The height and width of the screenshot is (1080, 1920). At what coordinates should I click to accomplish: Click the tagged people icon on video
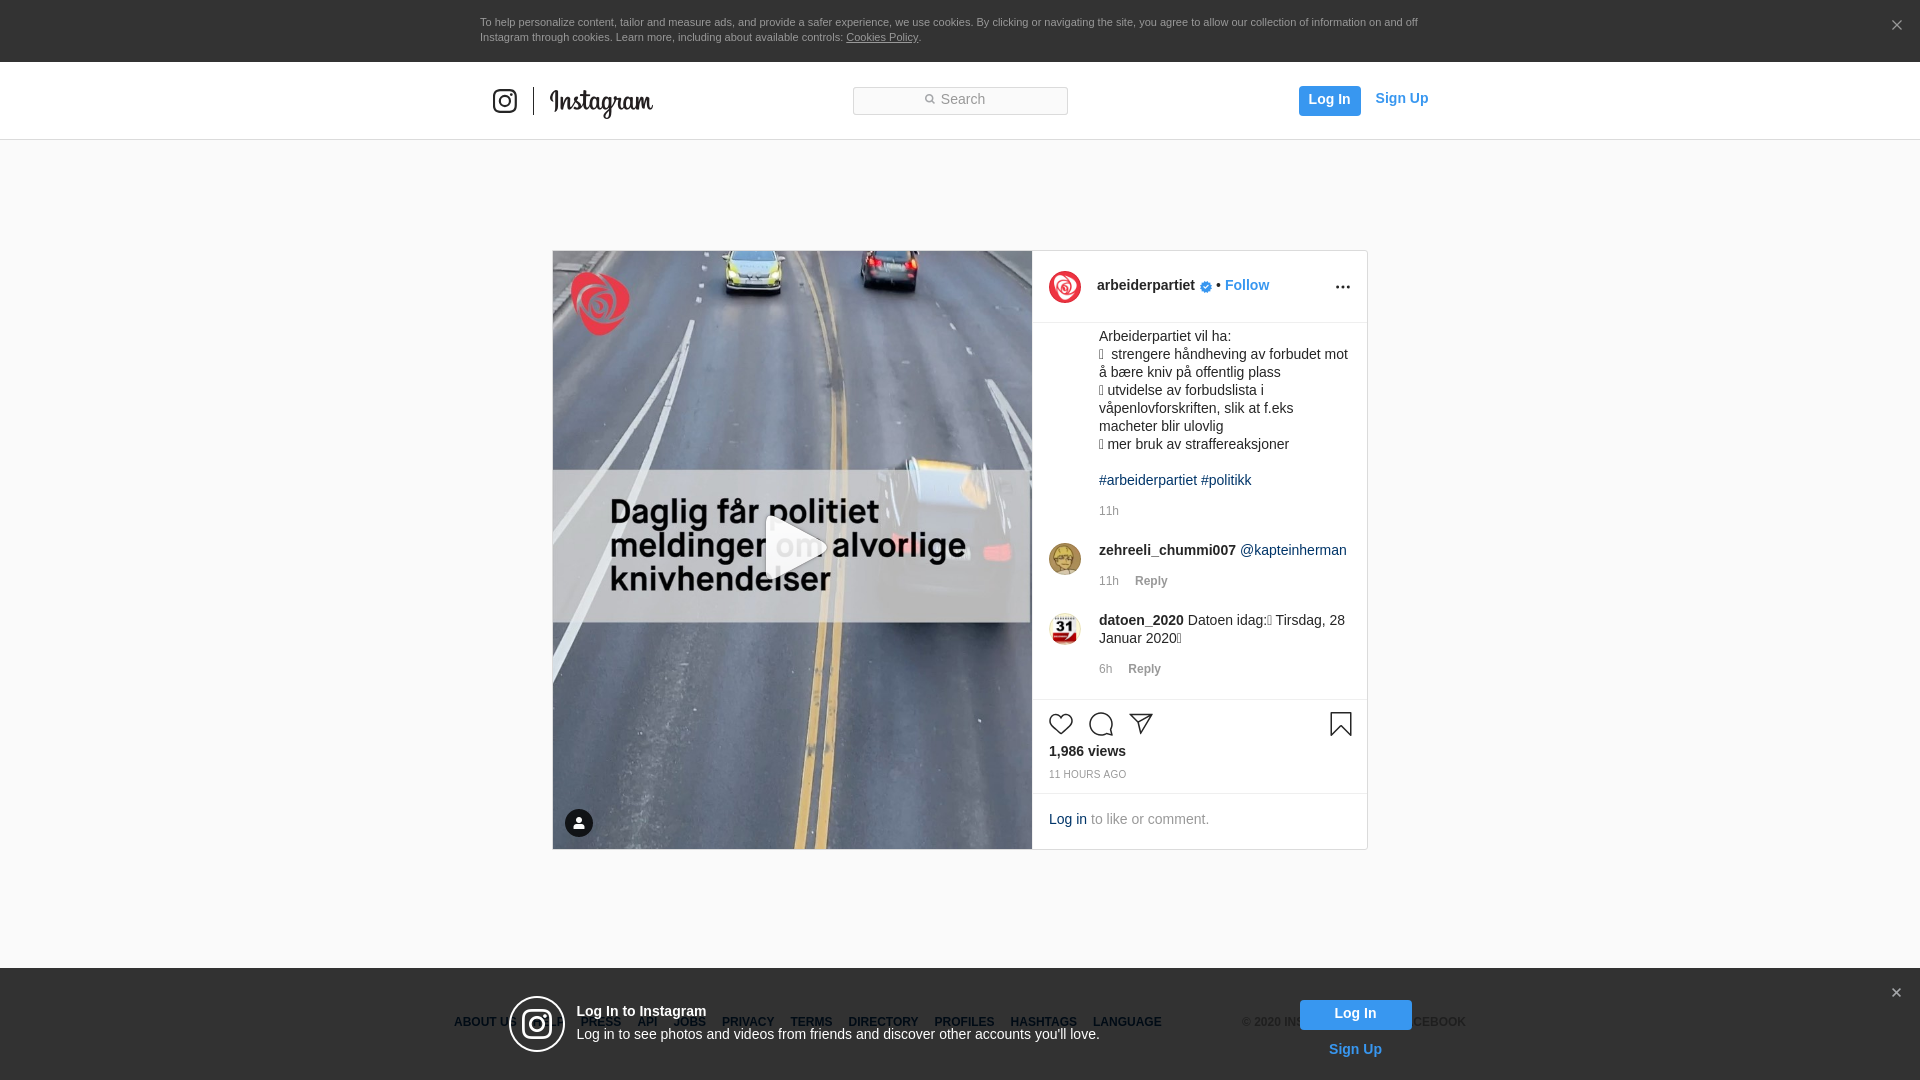(x=579, y=823)
